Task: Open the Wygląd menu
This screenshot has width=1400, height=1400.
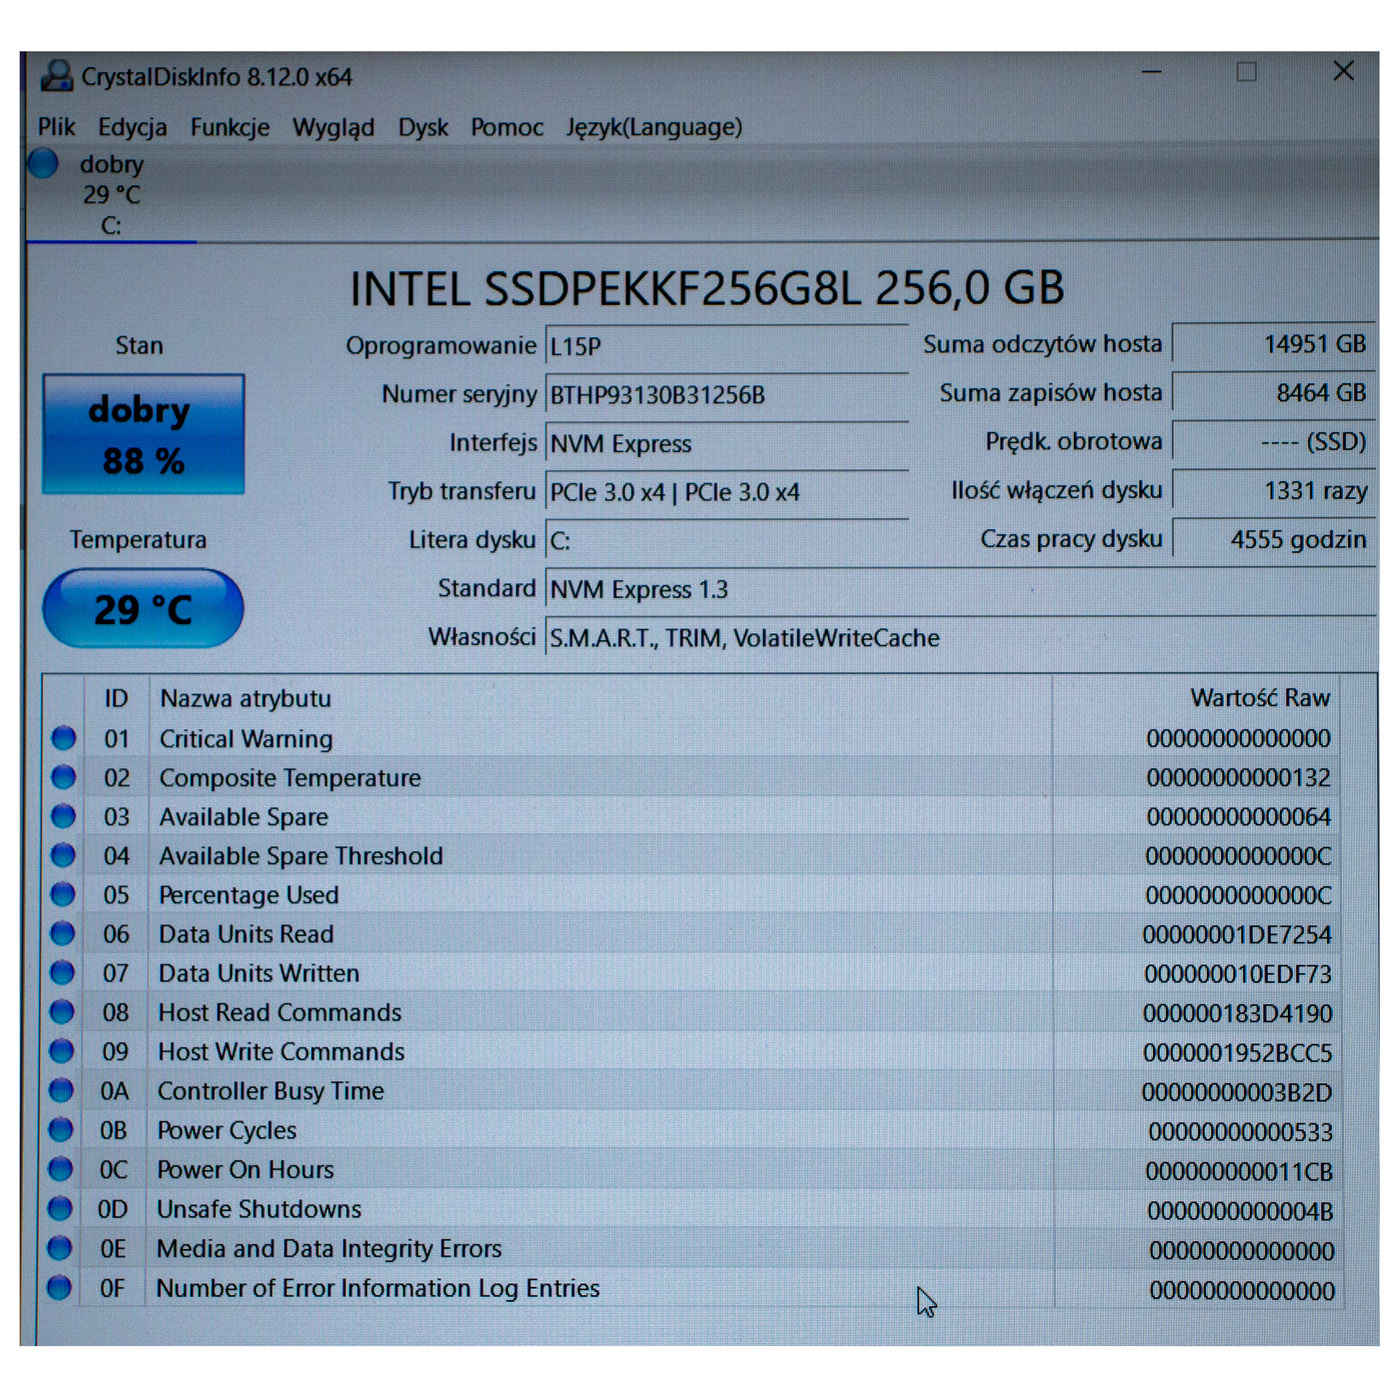Action: coord(333,127)
